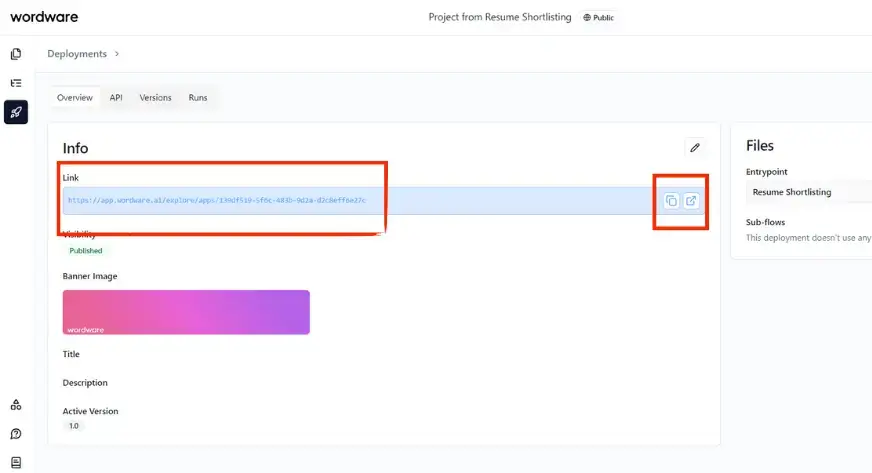The image size is (872, 473).
Task: Switch to the Versions tab
Action: click(155, 97)
